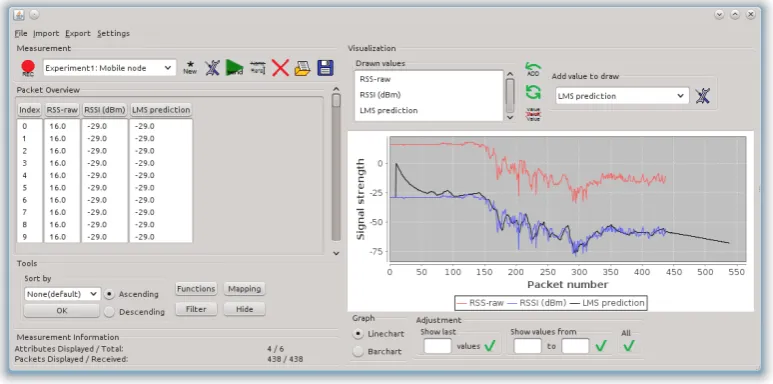Viewport: 773px width, 384px height.
Task: Click the crossed-tools icon in the Measurement toolbar
Action: [212, 68]
